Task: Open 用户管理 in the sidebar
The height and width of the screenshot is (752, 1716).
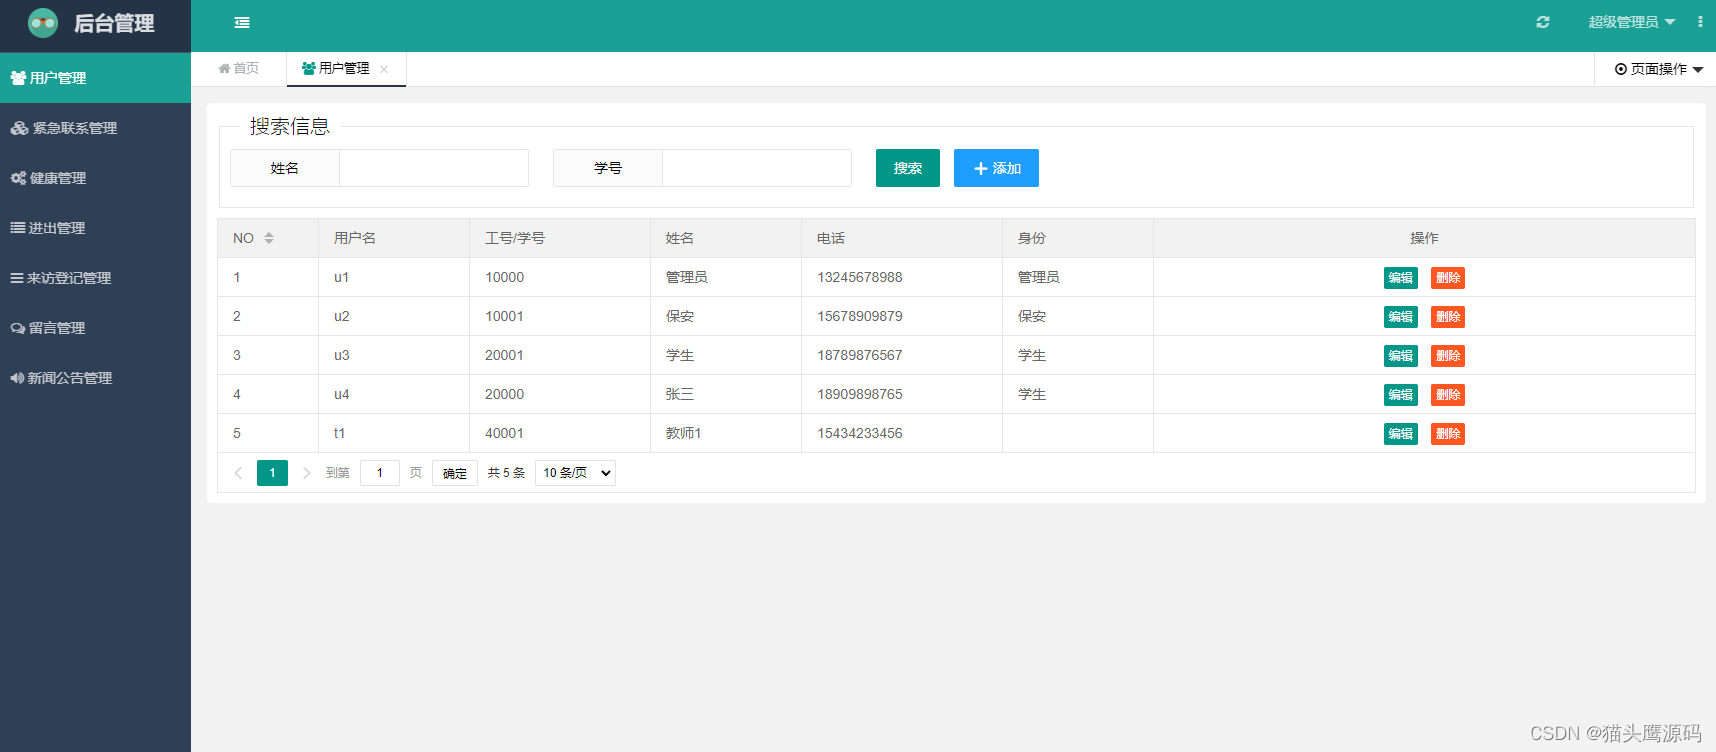Action: (95, 78)
